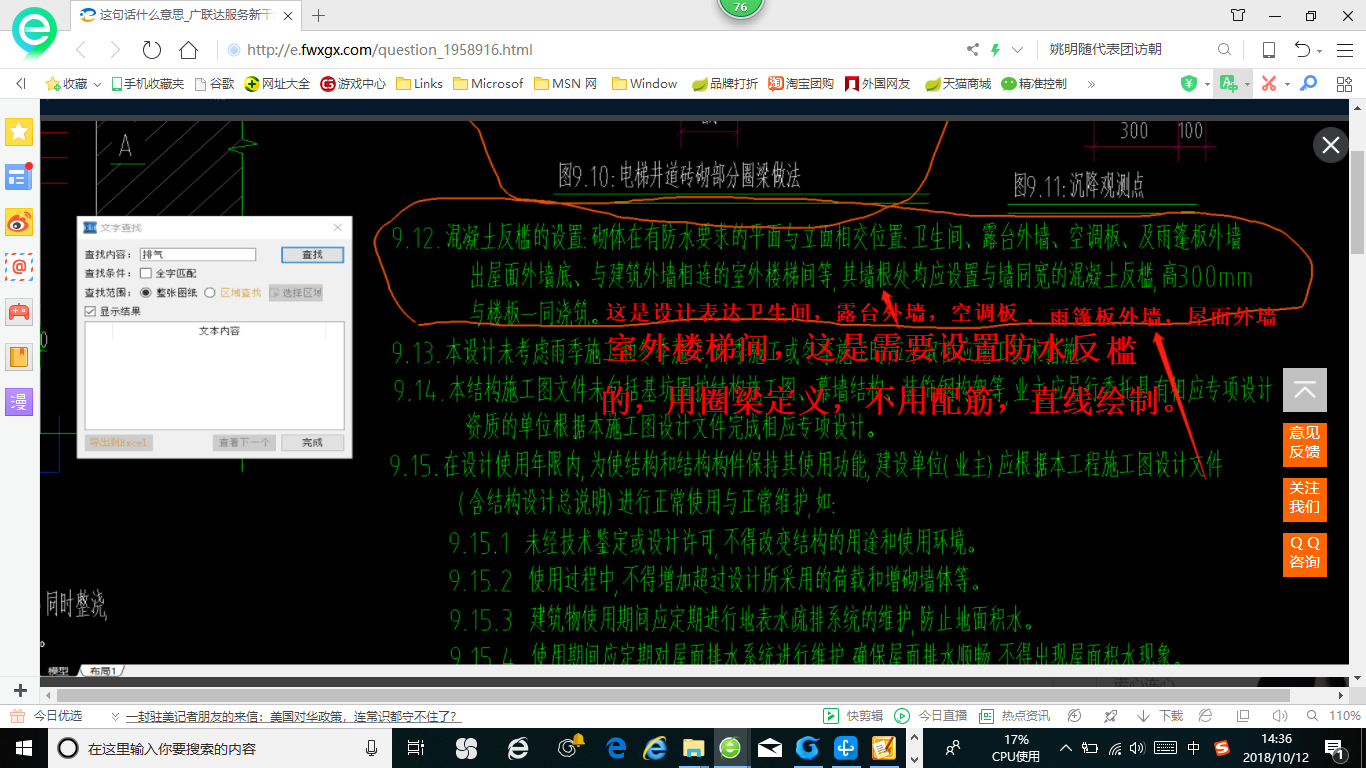Click the scroll-to-top arrow button
This screenshot has width=1366, height=768.
pyautogui.click(x=1305, y=390)
